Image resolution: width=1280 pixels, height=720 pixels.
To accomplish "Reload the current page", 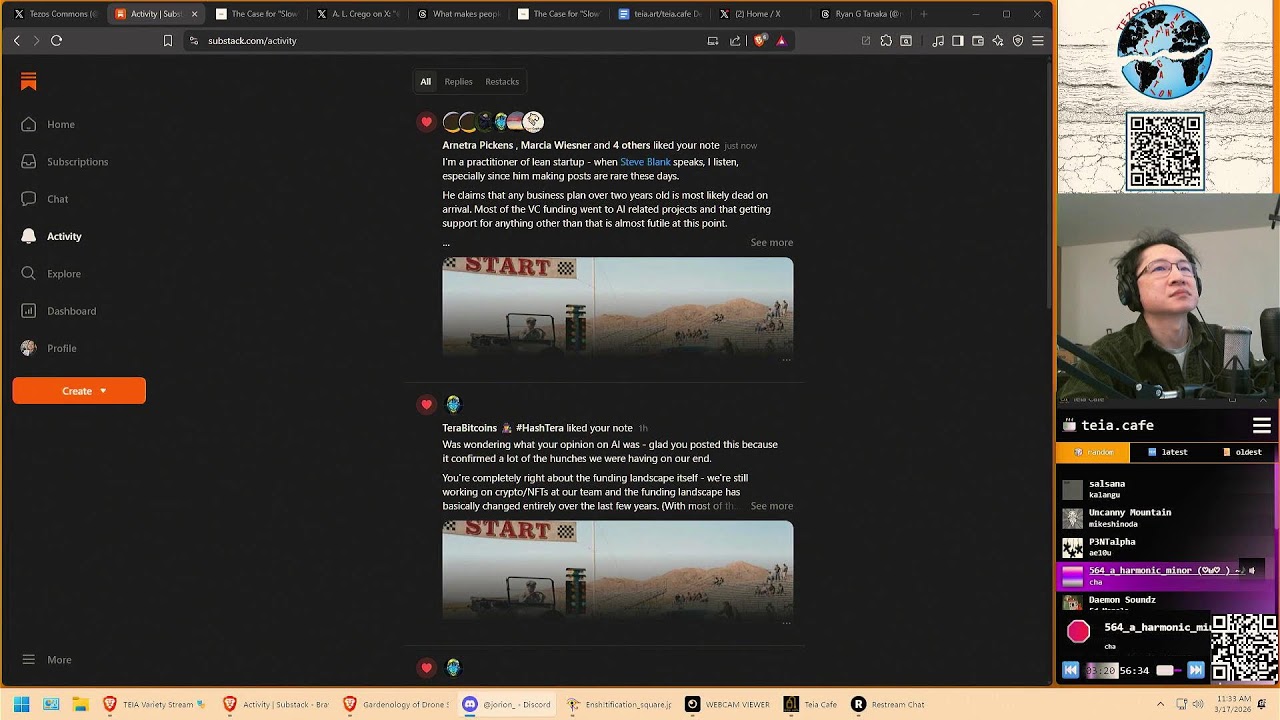I will (x=57, y=41).
